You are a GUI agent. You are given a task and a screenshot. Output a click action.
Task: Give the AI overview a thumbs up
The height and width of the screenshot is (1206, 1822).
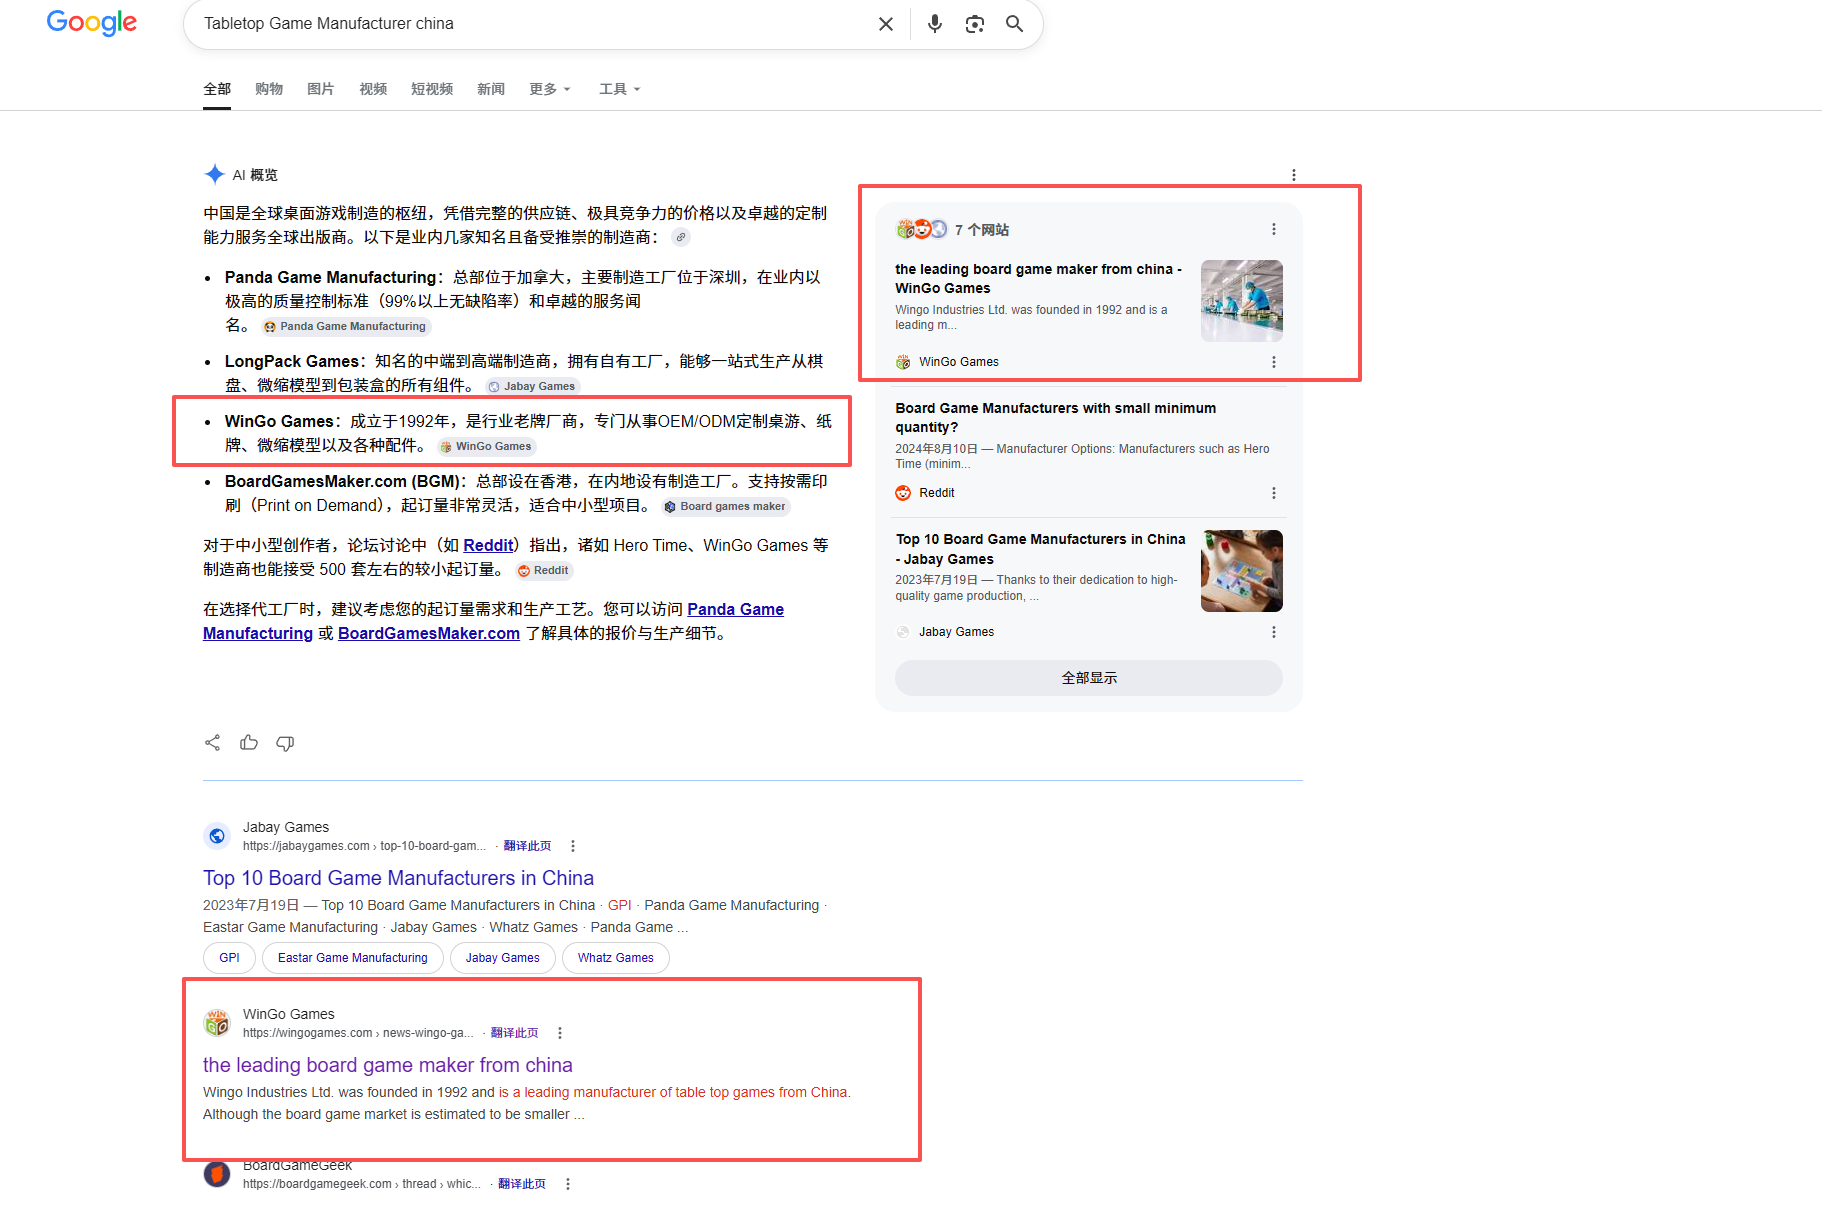pyautogui.click(x=249, y=742)
